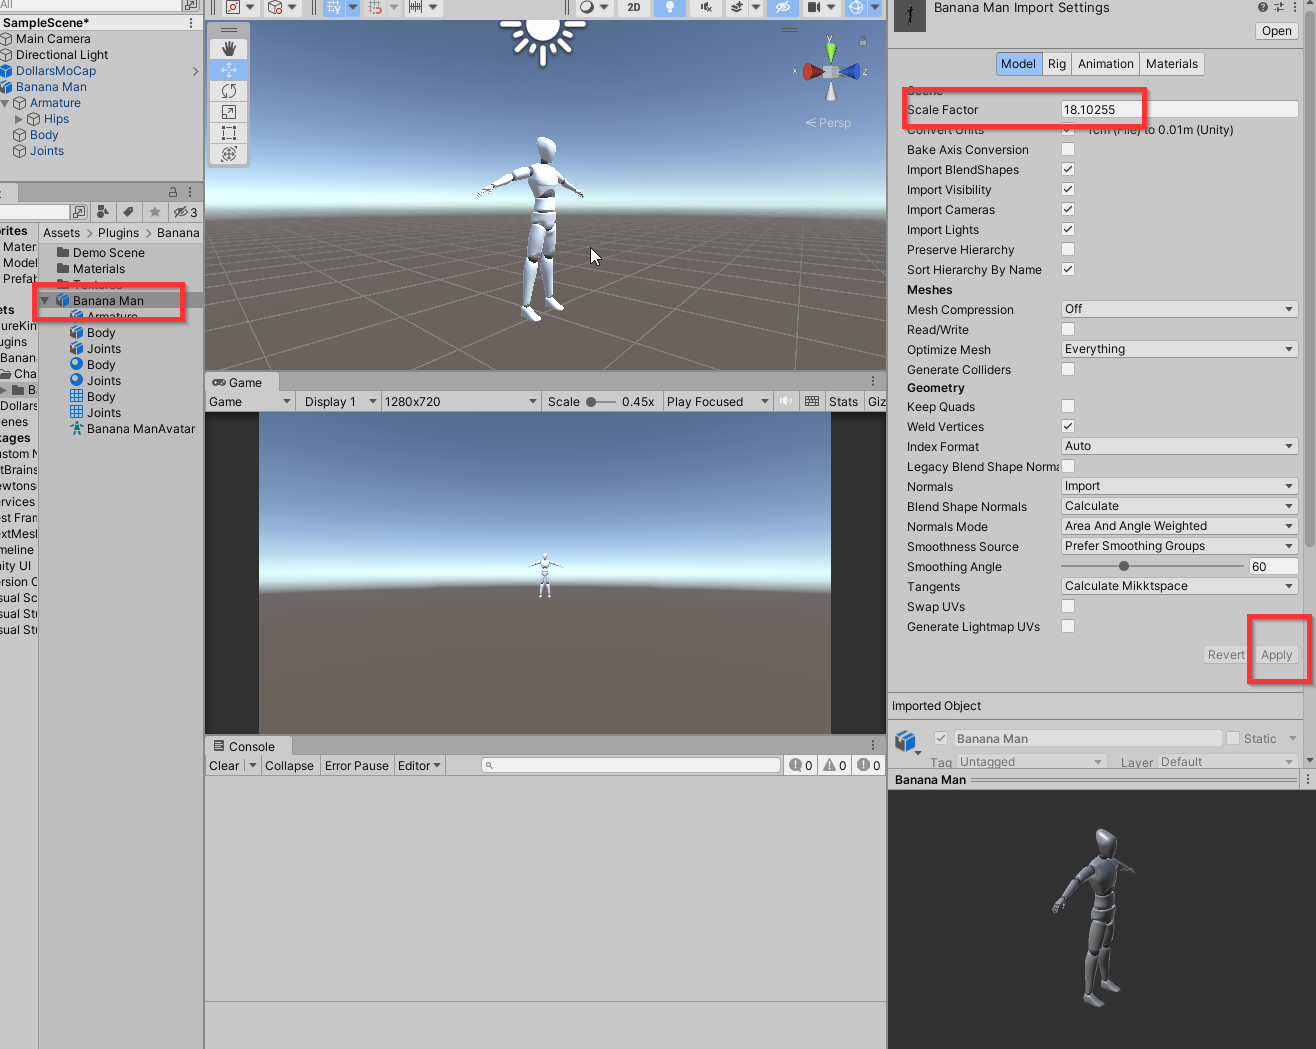Switch to the Animation tab

tap(1105, 64)
